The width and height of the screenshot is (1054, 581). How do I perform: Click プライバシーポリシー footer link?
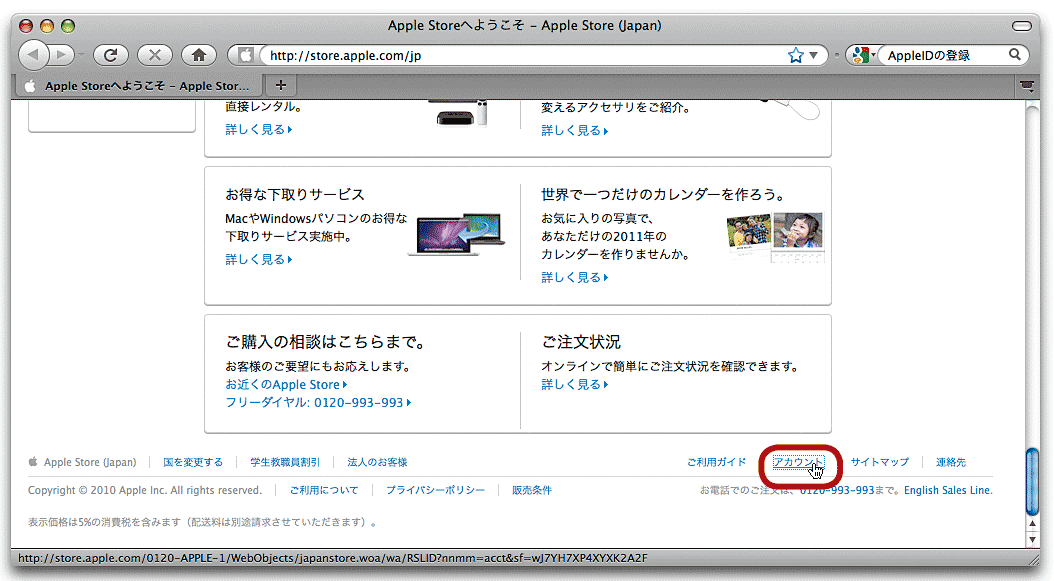[435, 490]
